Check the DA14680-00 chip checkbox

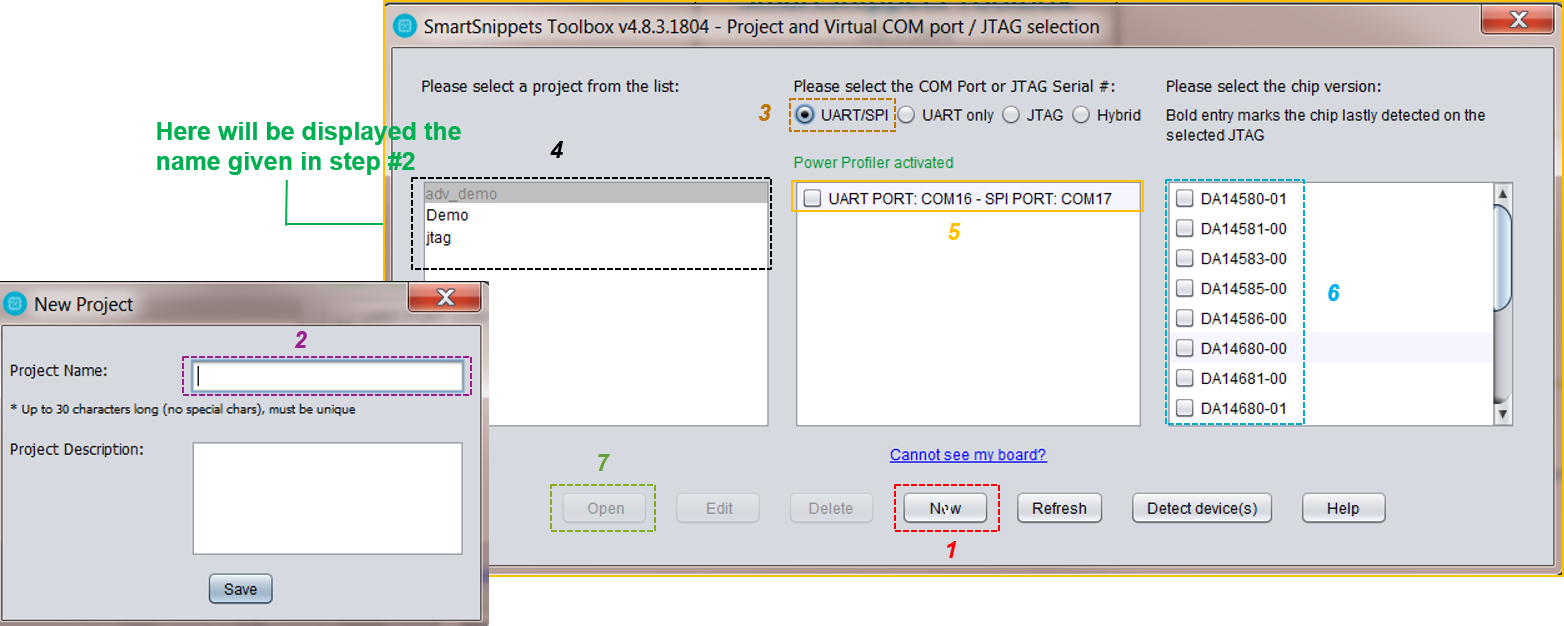click(1184, 348)
